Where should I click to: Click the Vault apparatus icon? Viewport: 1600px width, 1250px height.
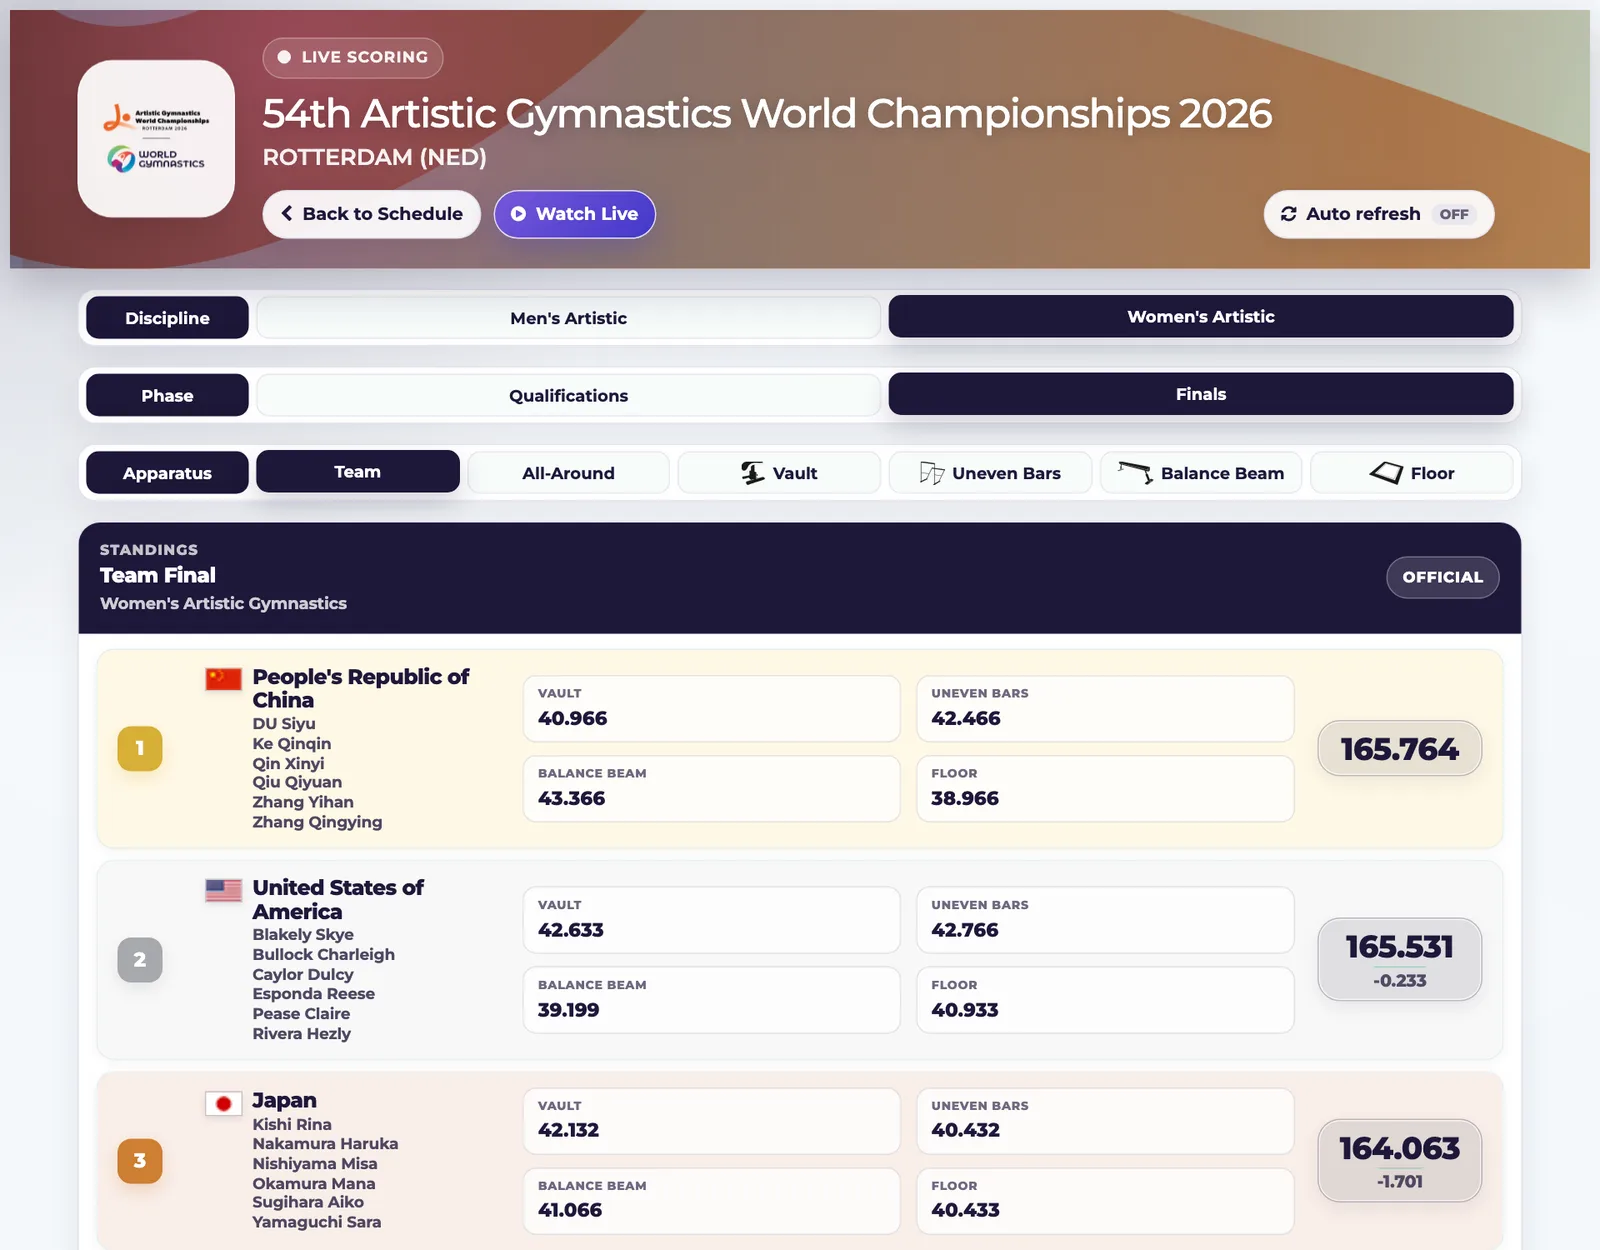coord(752,473)
